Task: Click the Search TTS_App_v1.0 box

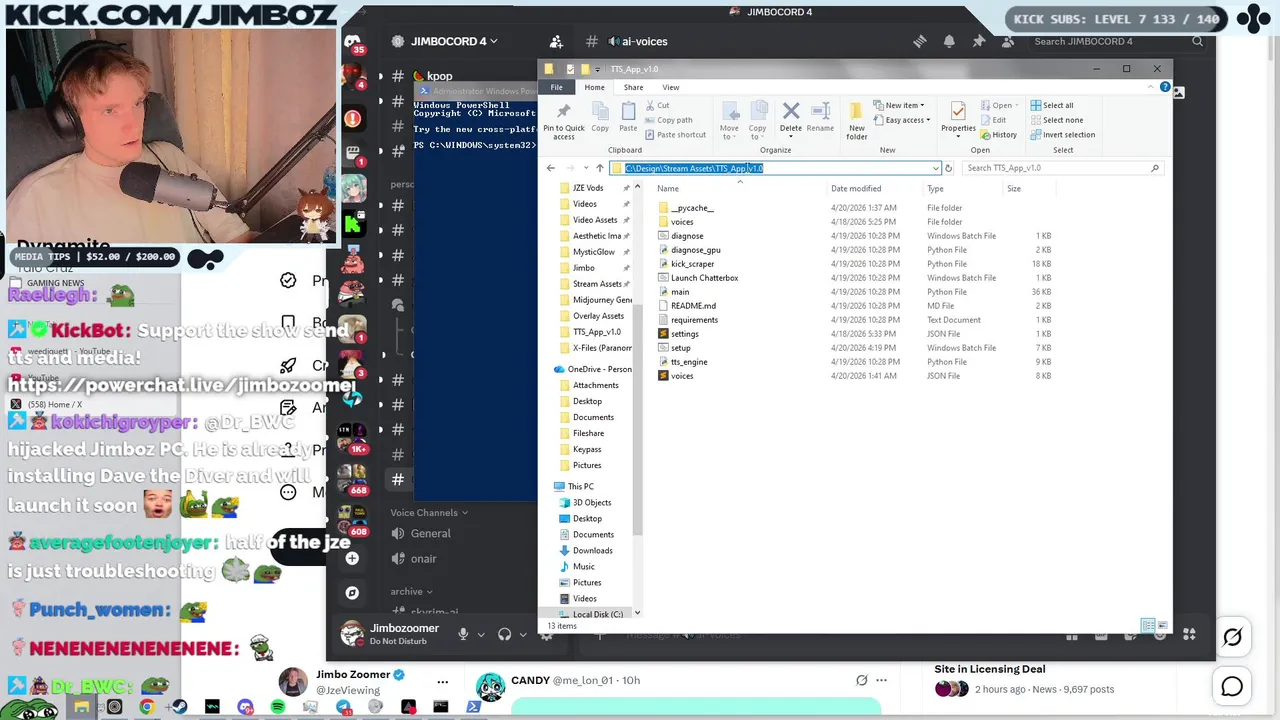Action: tap(1062, 168)
